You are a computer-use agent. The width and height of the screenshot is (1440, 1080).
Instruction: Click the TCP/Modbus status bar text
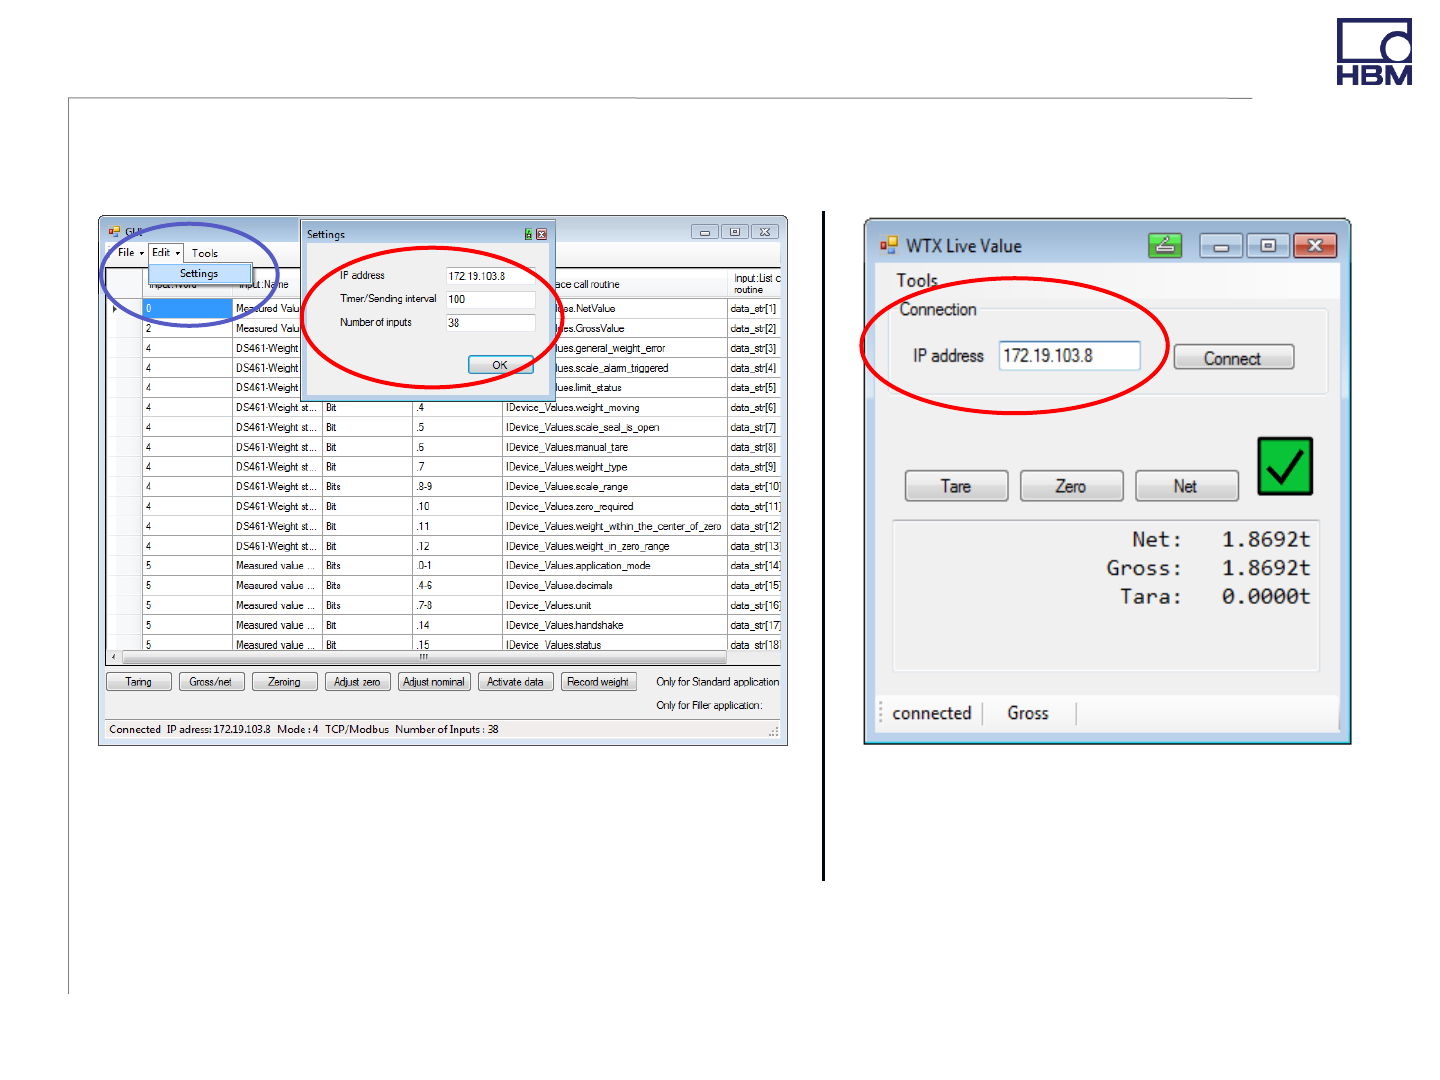click(357, 730)
